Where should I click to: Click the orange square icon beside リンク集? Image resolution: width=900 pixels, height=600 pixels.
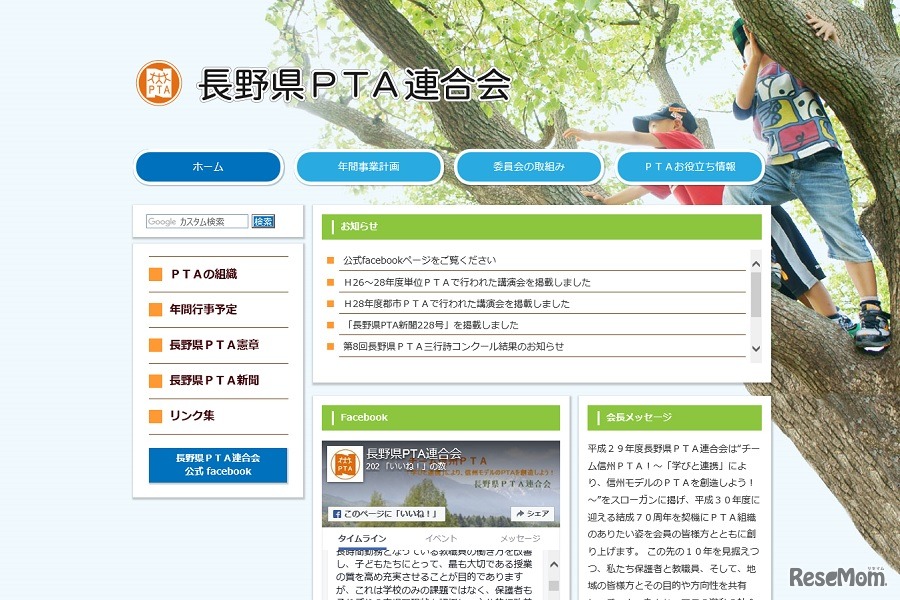click(x=156, y=415)
